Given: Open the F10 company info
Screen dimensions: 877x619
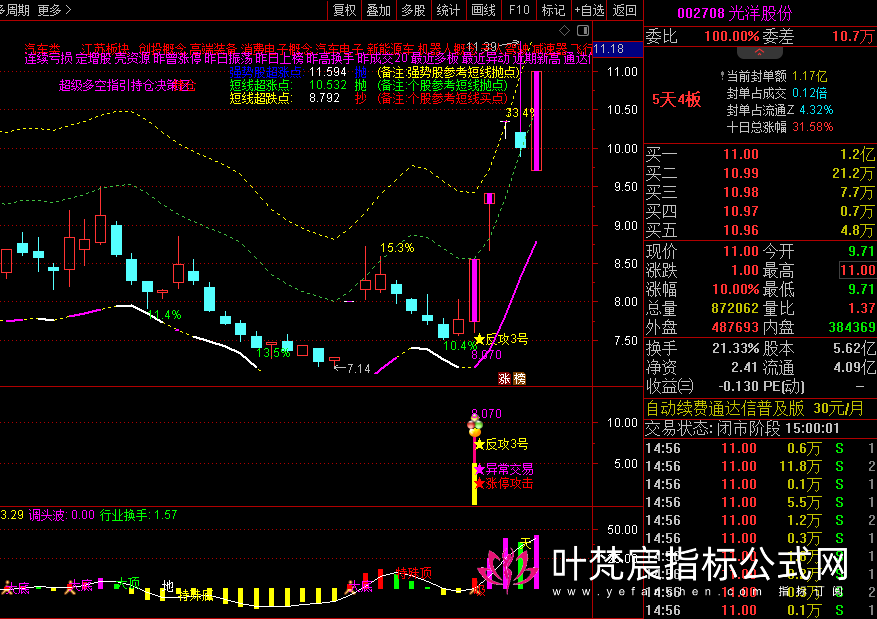Looking at the screenshot, I should [518, 10].
